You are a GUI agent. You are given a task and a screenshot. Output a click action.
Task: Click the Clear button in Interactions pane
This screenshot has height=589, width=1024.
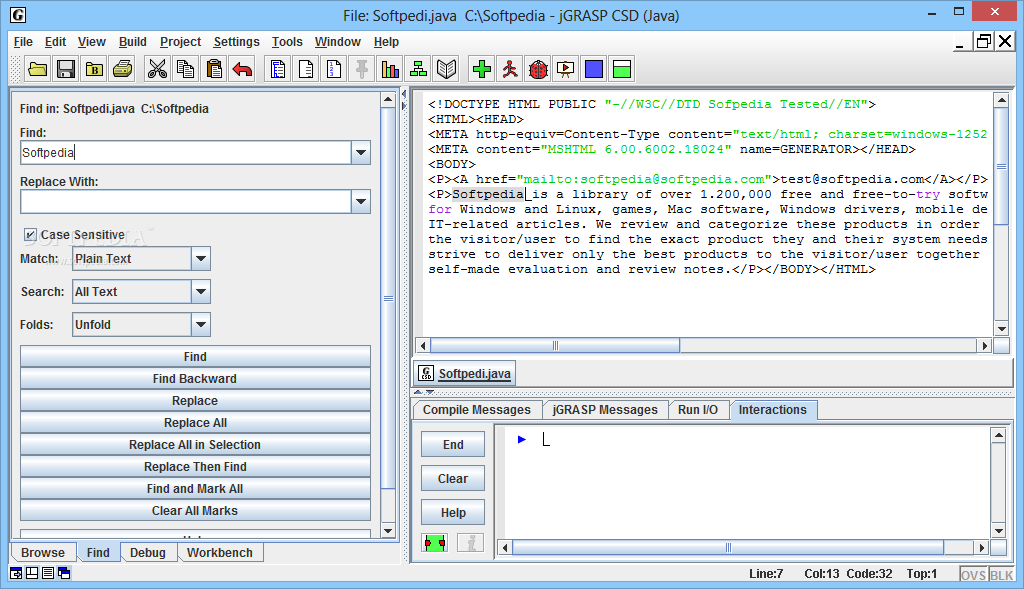click(x=453, y=479)
